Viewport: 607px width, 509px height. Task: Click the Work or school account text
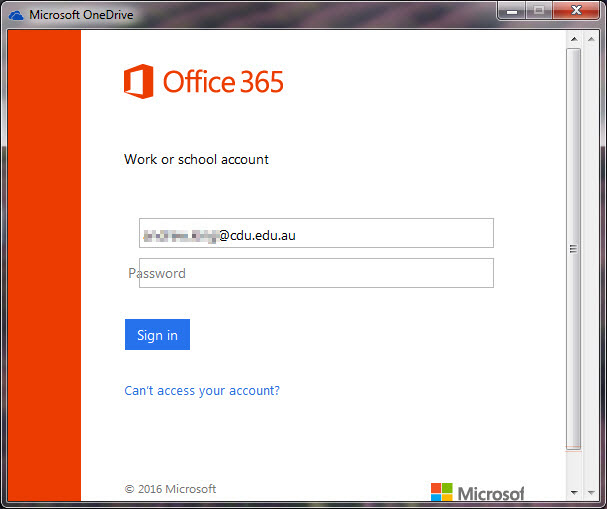tap(196, 159)
